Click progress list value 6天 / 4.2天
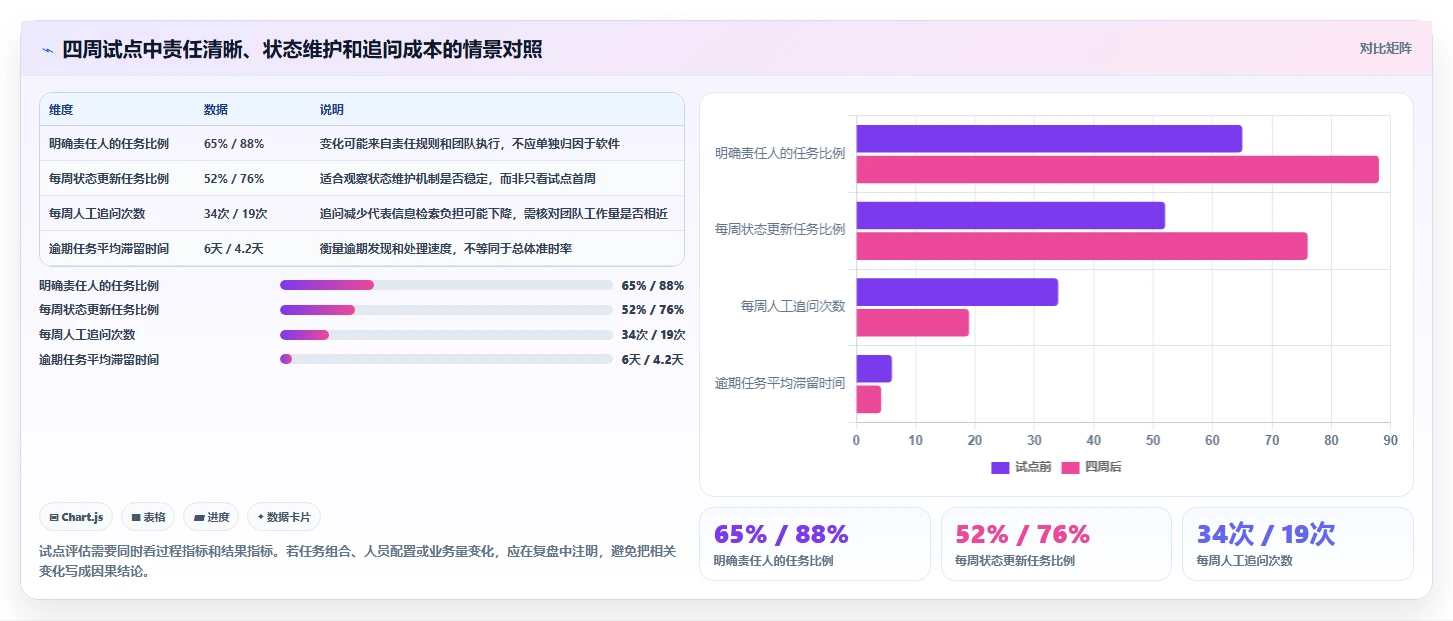The width and height of the screenshot is (1453, 621). [652, 359]
